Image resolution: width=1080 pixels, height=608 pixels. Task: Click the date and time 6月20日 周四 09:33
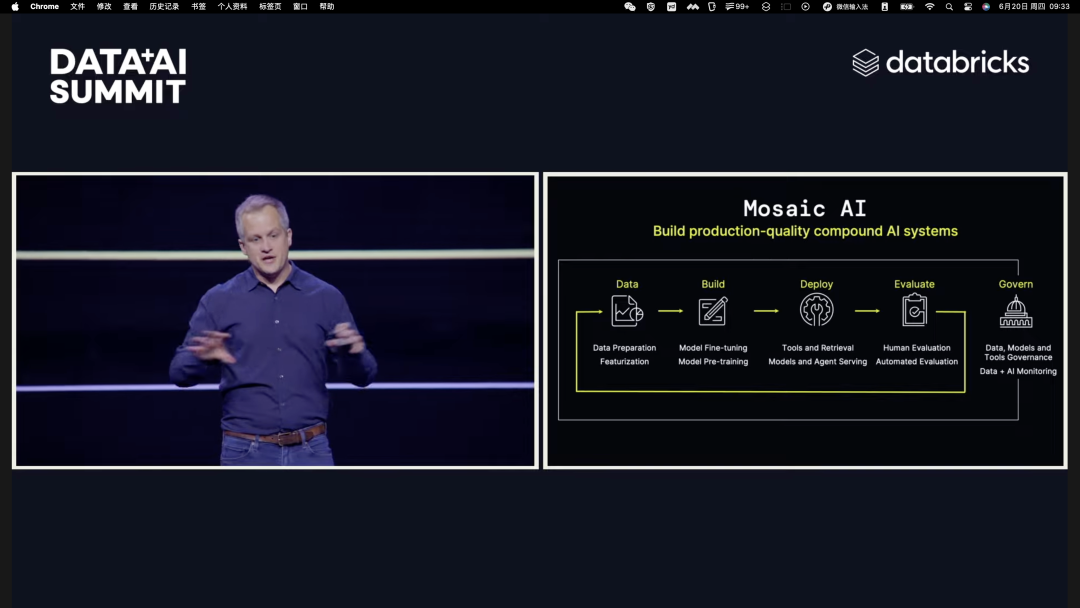1034,7
